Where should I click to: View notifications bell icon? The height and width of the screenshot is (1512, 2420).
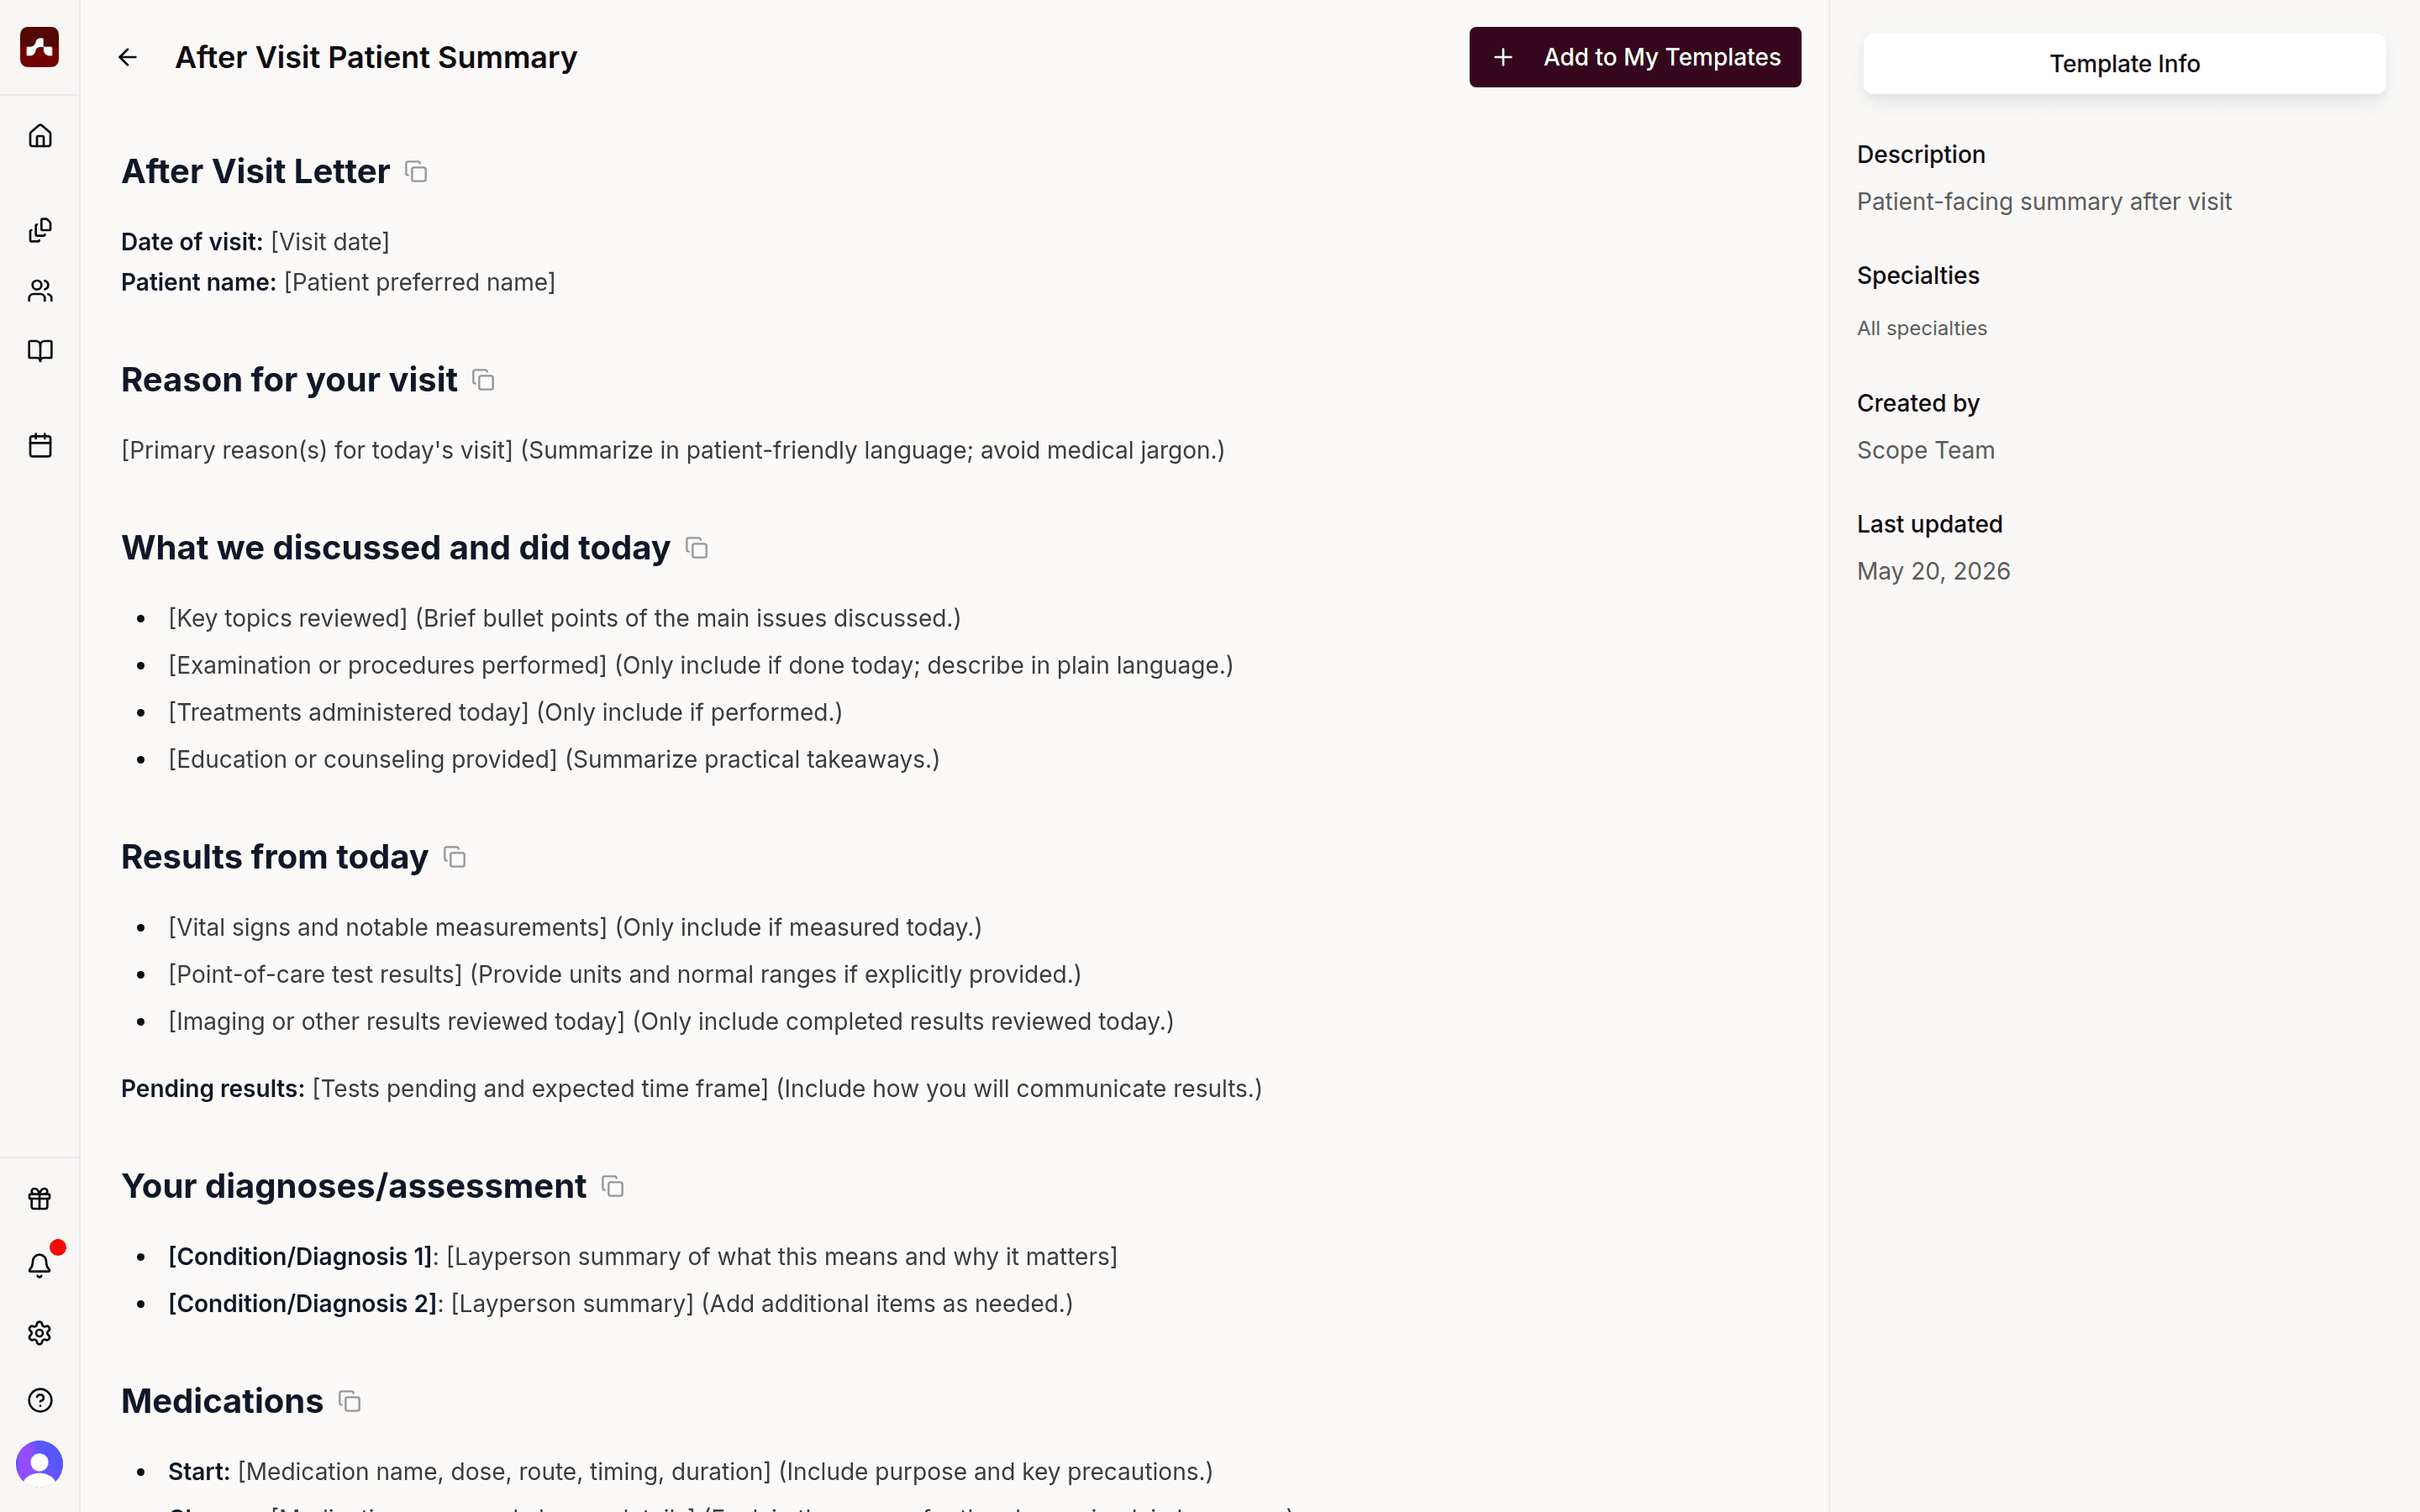click(40, 1265)
